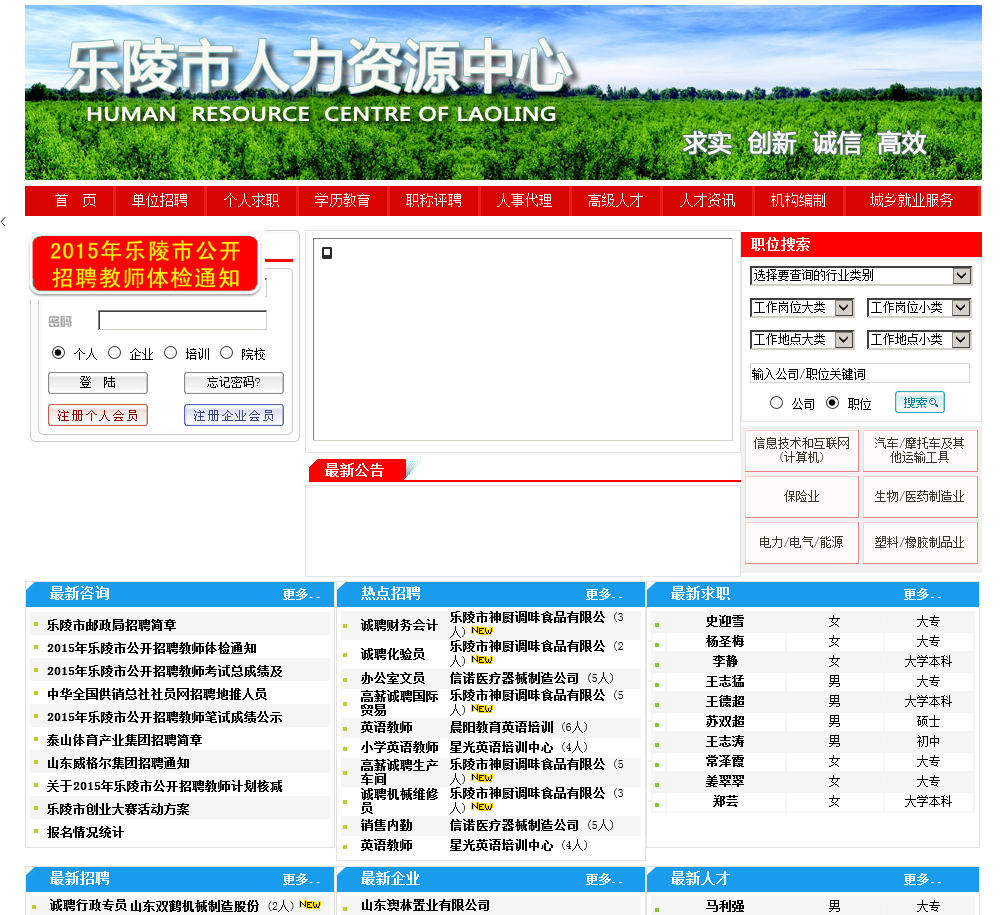Open the 生物/医药制造业 industry tile
Viewport: 1006px width, 915px height.
[x=920, y=497]
